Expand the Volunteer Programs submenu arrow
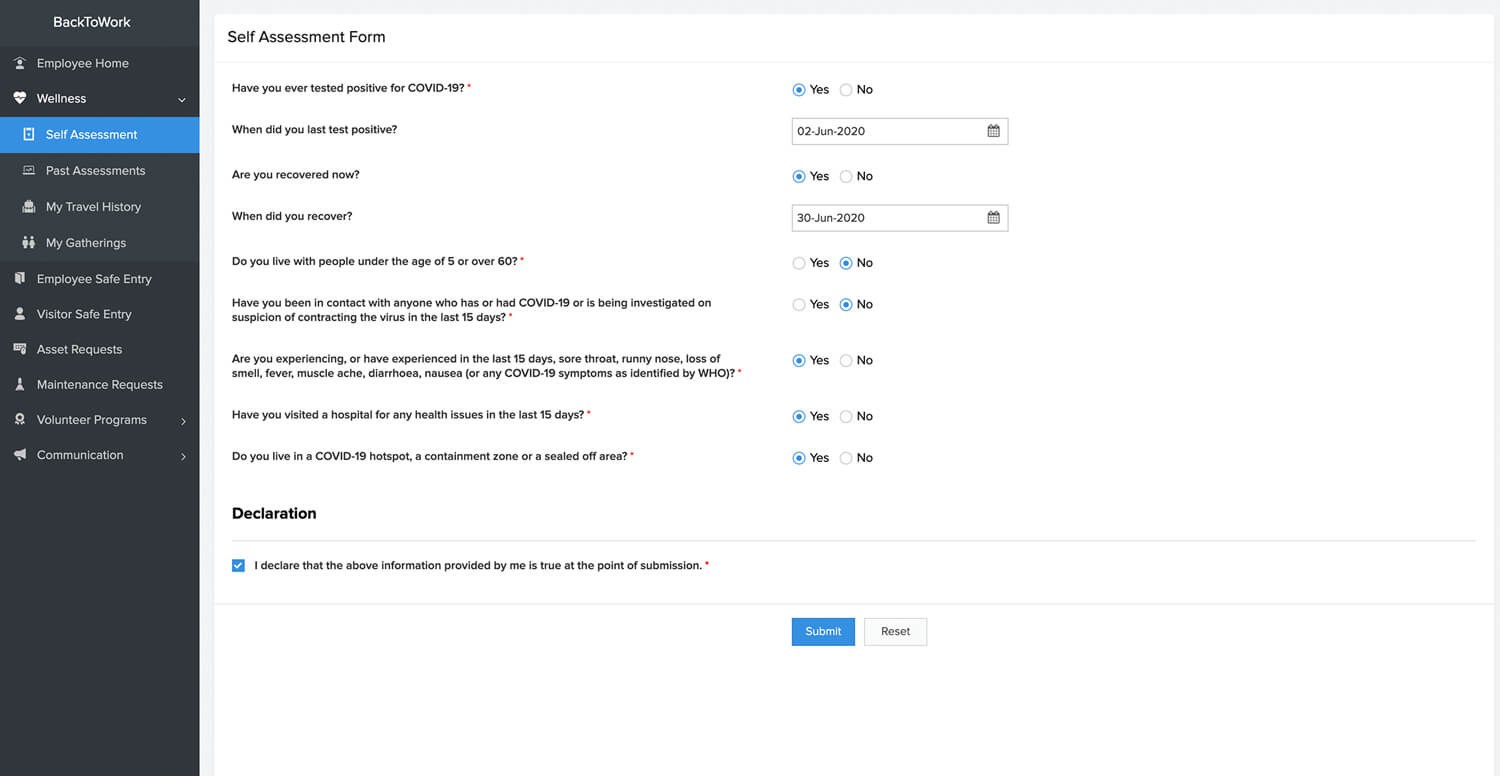1500x776 pixels. coord(183,421)
